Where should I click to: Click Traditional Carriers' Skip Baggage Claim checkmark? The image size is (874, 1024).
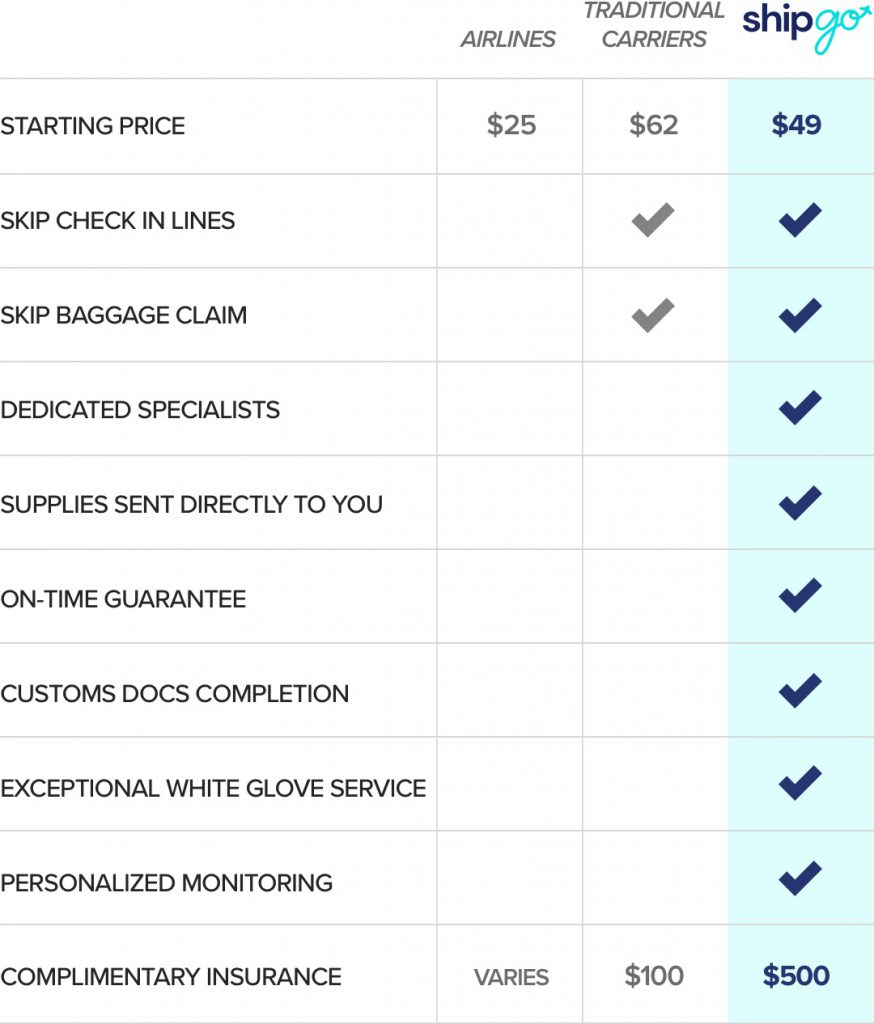653,315
